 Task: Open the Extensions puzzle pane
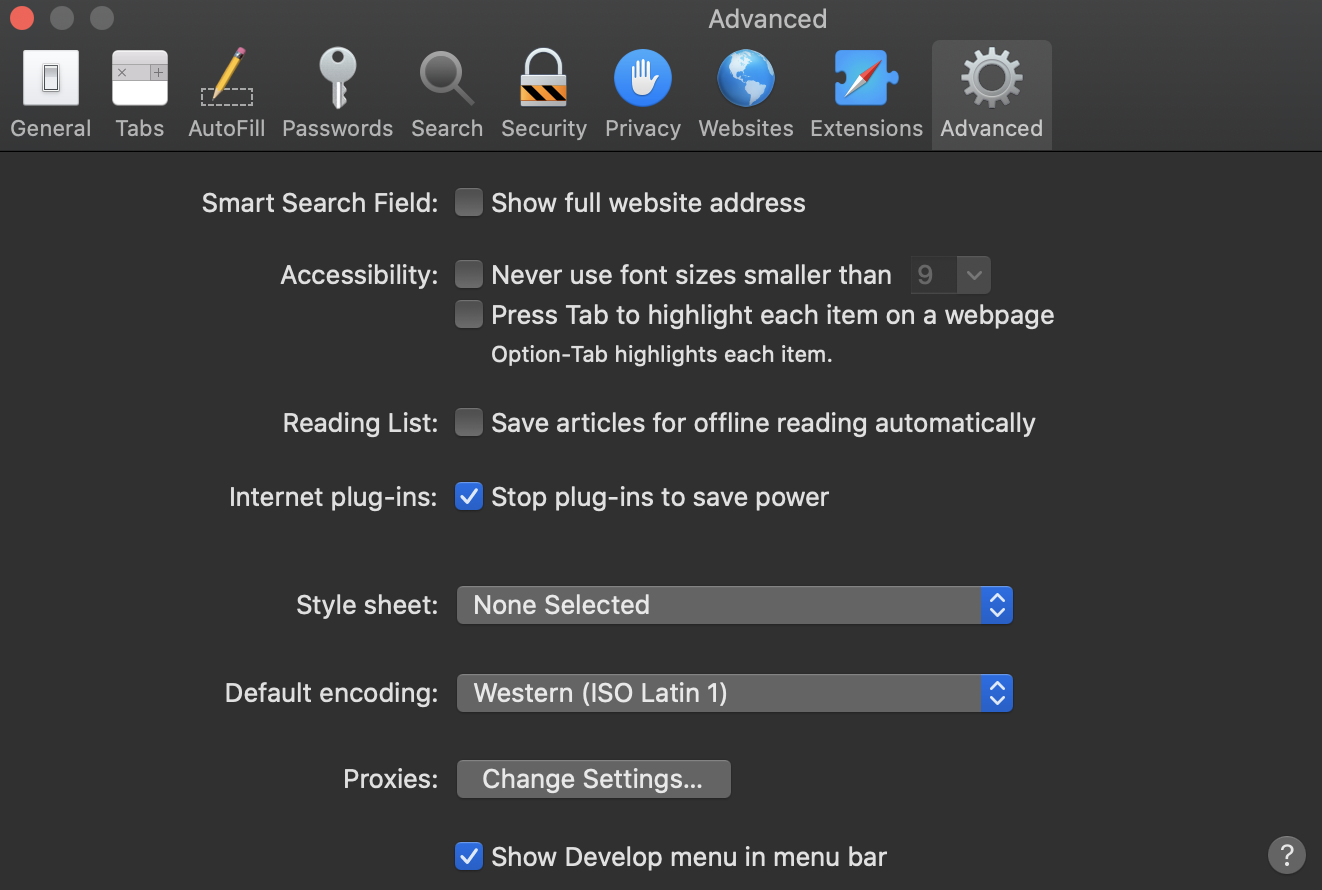(x=866, y=96)
